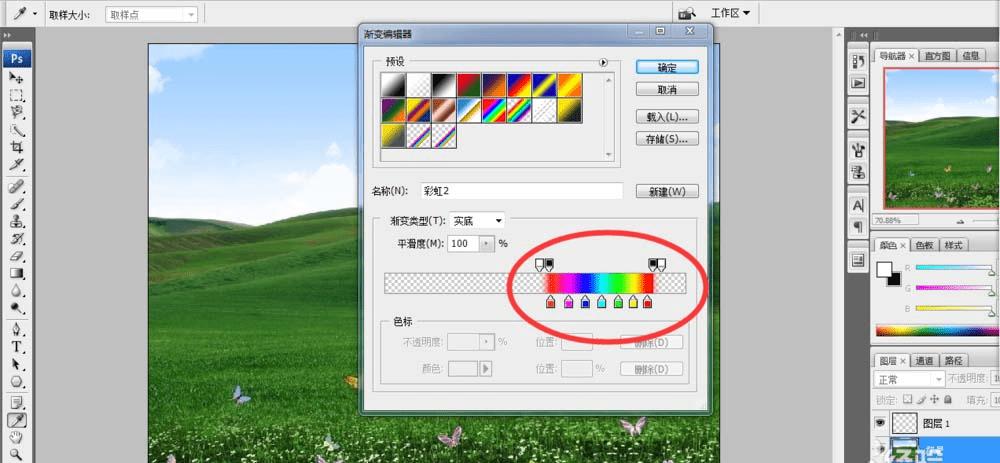Click the 确定 button
The height and width of the screenshot is (463, 1000).
(x=667, y=67)
